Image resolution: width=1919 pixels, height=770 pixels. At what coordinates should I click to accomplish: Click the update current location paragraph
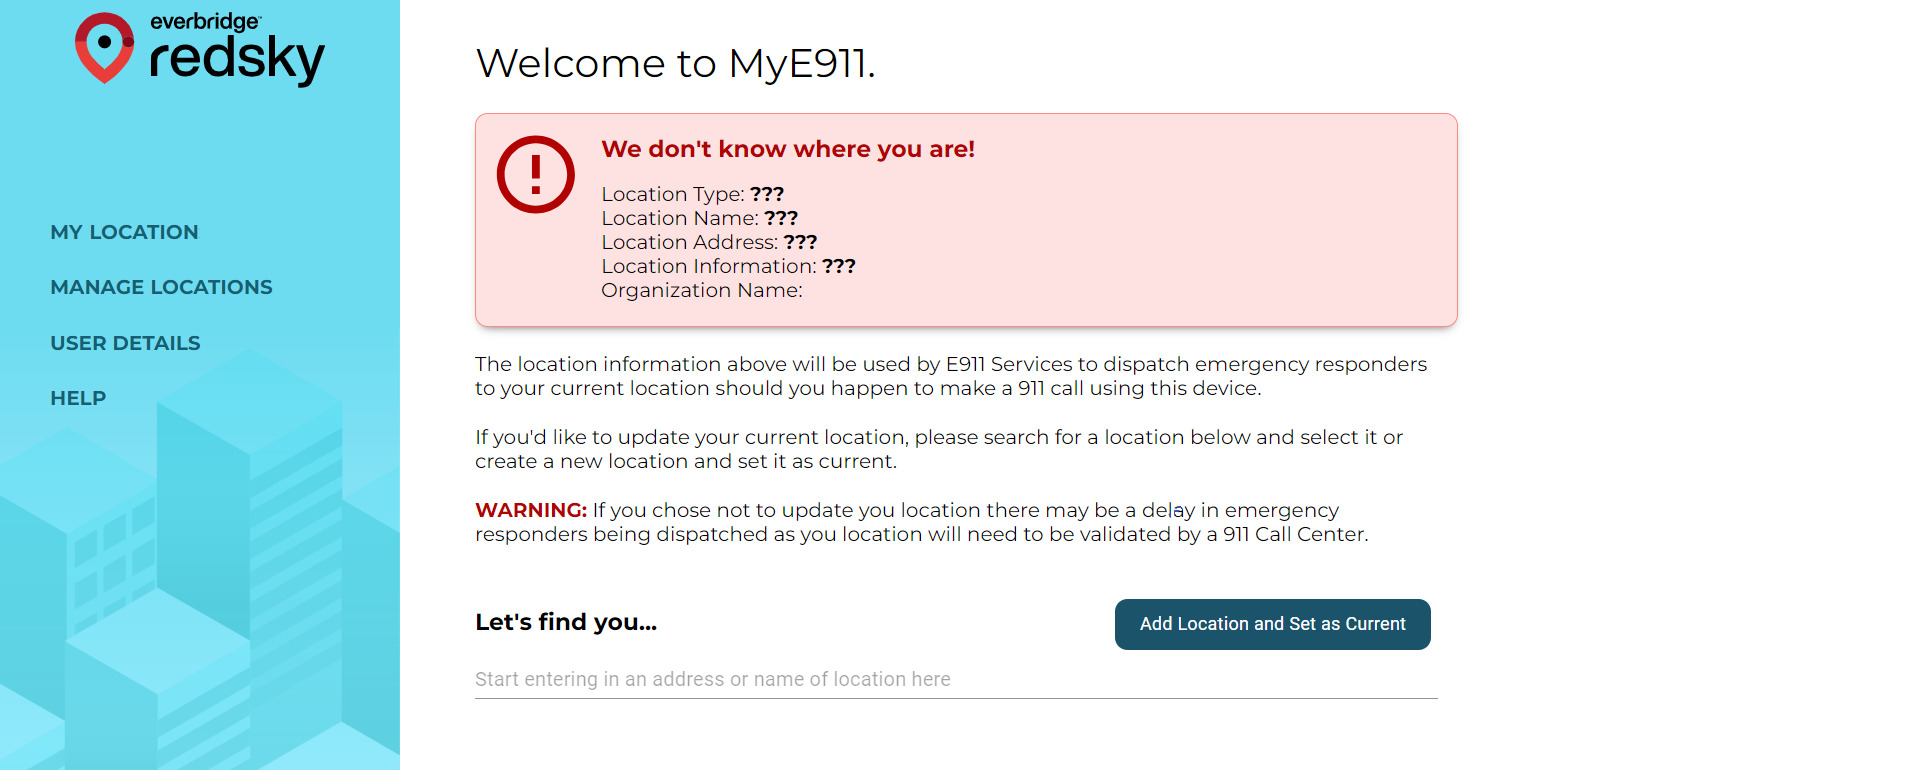tap(939, 449)
